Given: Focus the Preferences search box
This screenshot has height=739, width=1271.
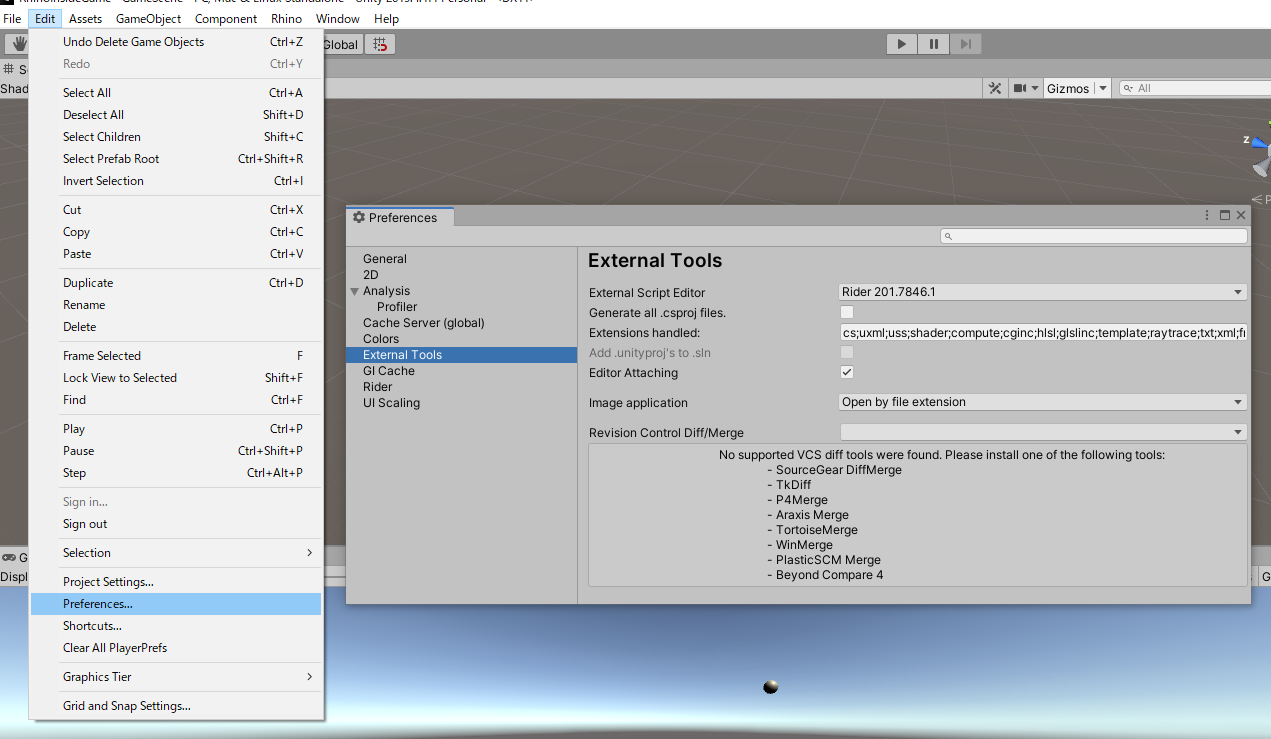Looking at the screenshot, I should click(1093, 236).
